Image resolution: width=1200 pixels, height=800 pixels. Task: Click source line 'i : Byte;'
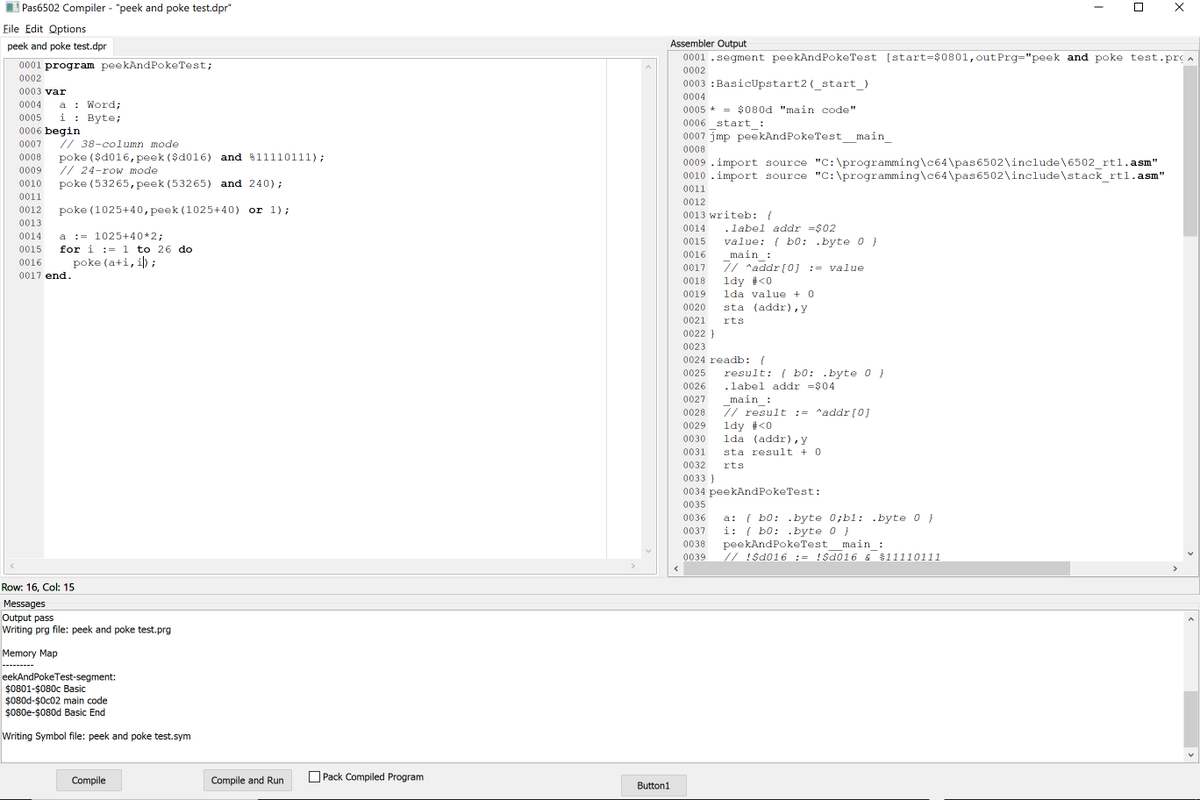pyautogui.click(x=90, y=117)
